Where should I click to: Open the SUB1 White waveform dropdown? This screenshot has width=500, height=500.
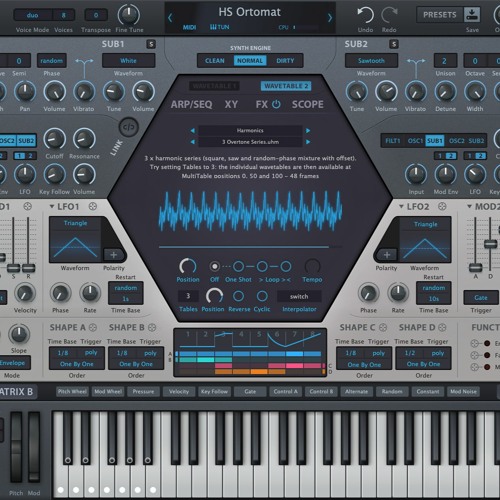point(128,61)
